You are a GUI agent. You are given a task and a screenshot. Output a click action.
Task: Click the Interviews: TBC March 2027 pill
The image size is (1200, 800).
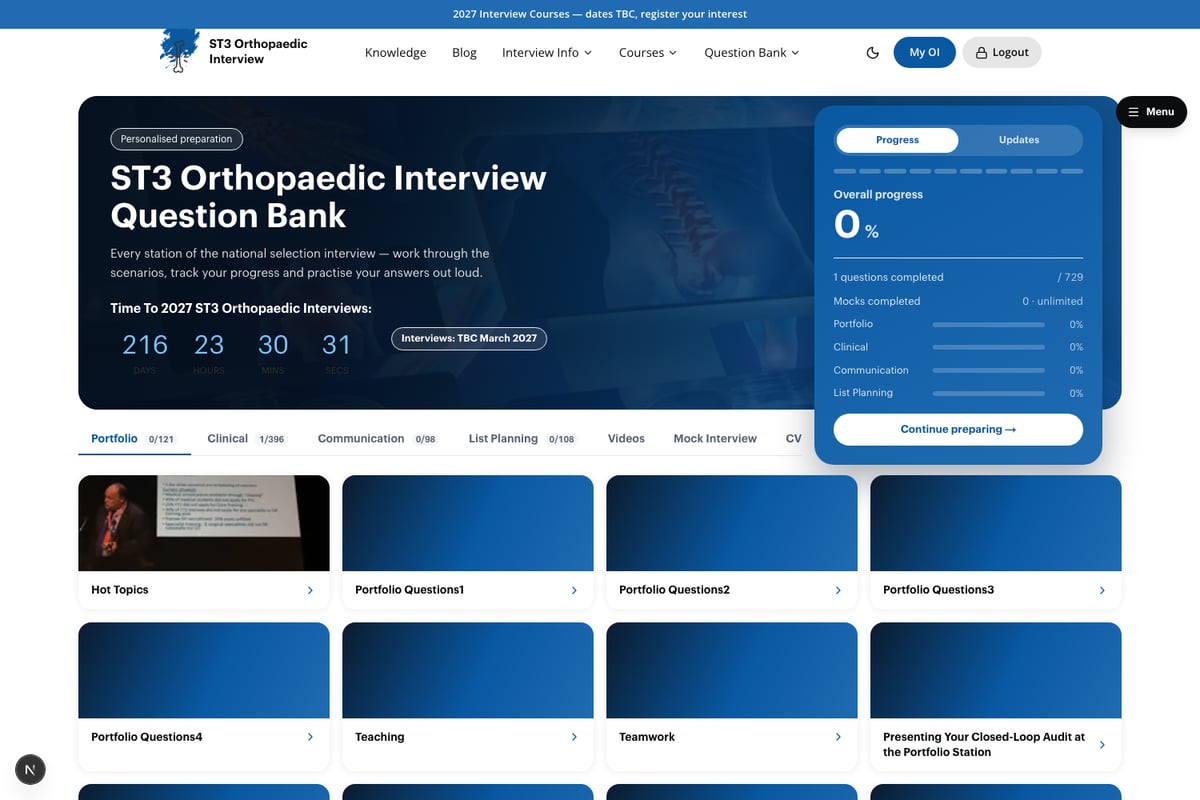(469, 339)
